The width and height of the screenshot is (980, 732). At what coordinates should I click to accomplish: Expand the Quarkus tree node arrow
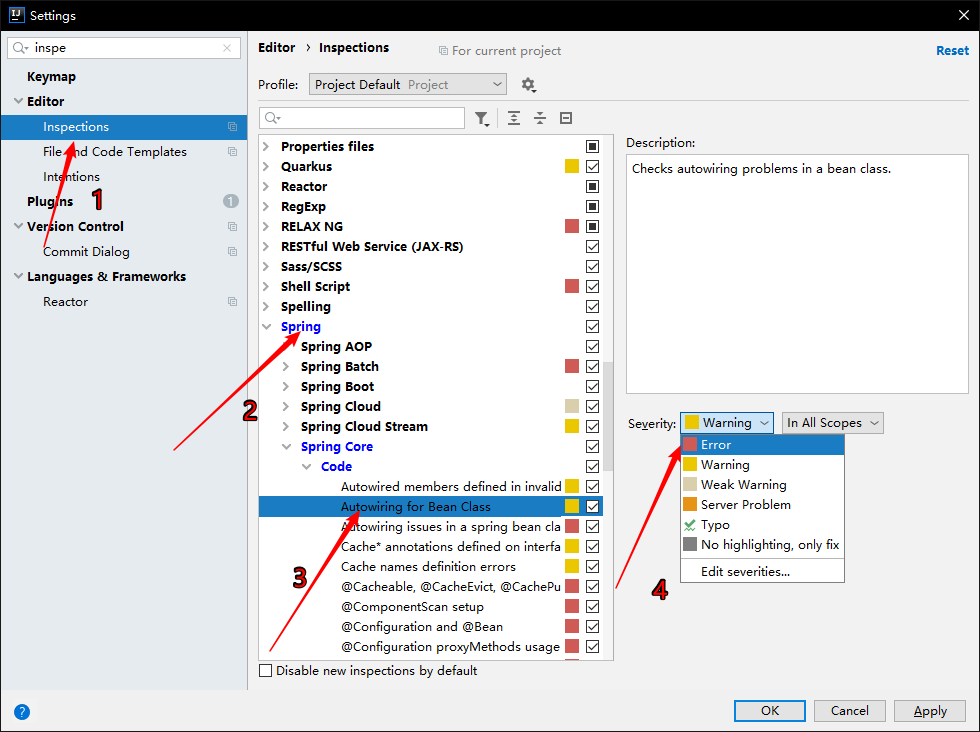(x=266, y=166)
